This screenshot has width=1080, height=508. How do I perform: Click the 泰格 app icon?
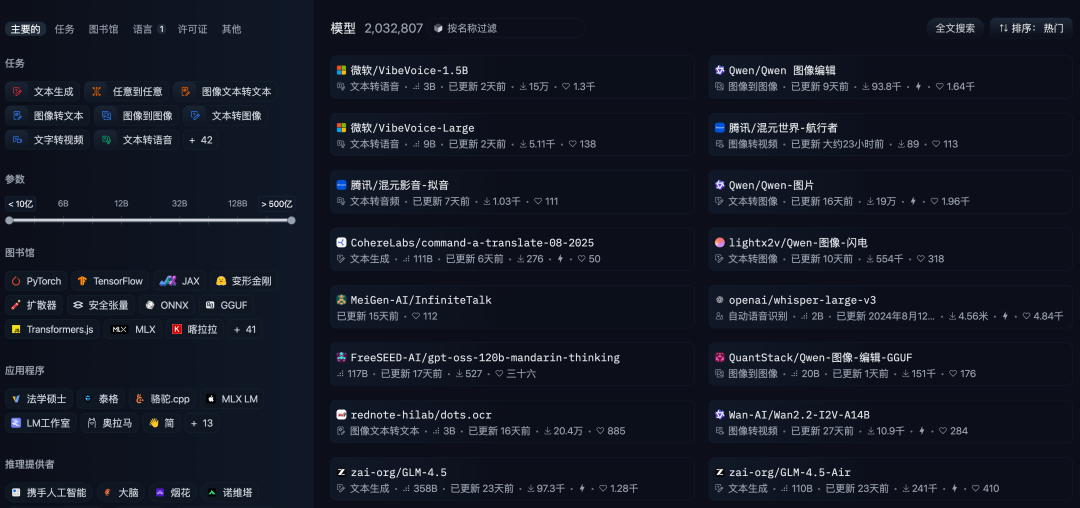87,399
